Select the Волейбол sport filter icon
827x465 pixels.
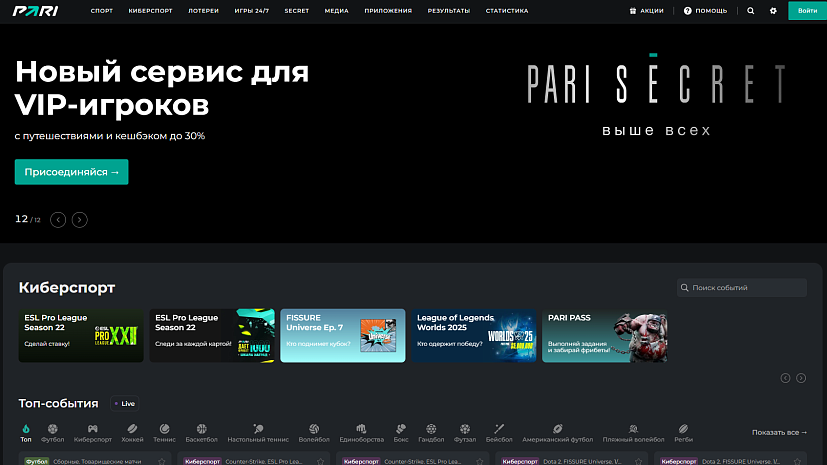click(x=313, y=428)
